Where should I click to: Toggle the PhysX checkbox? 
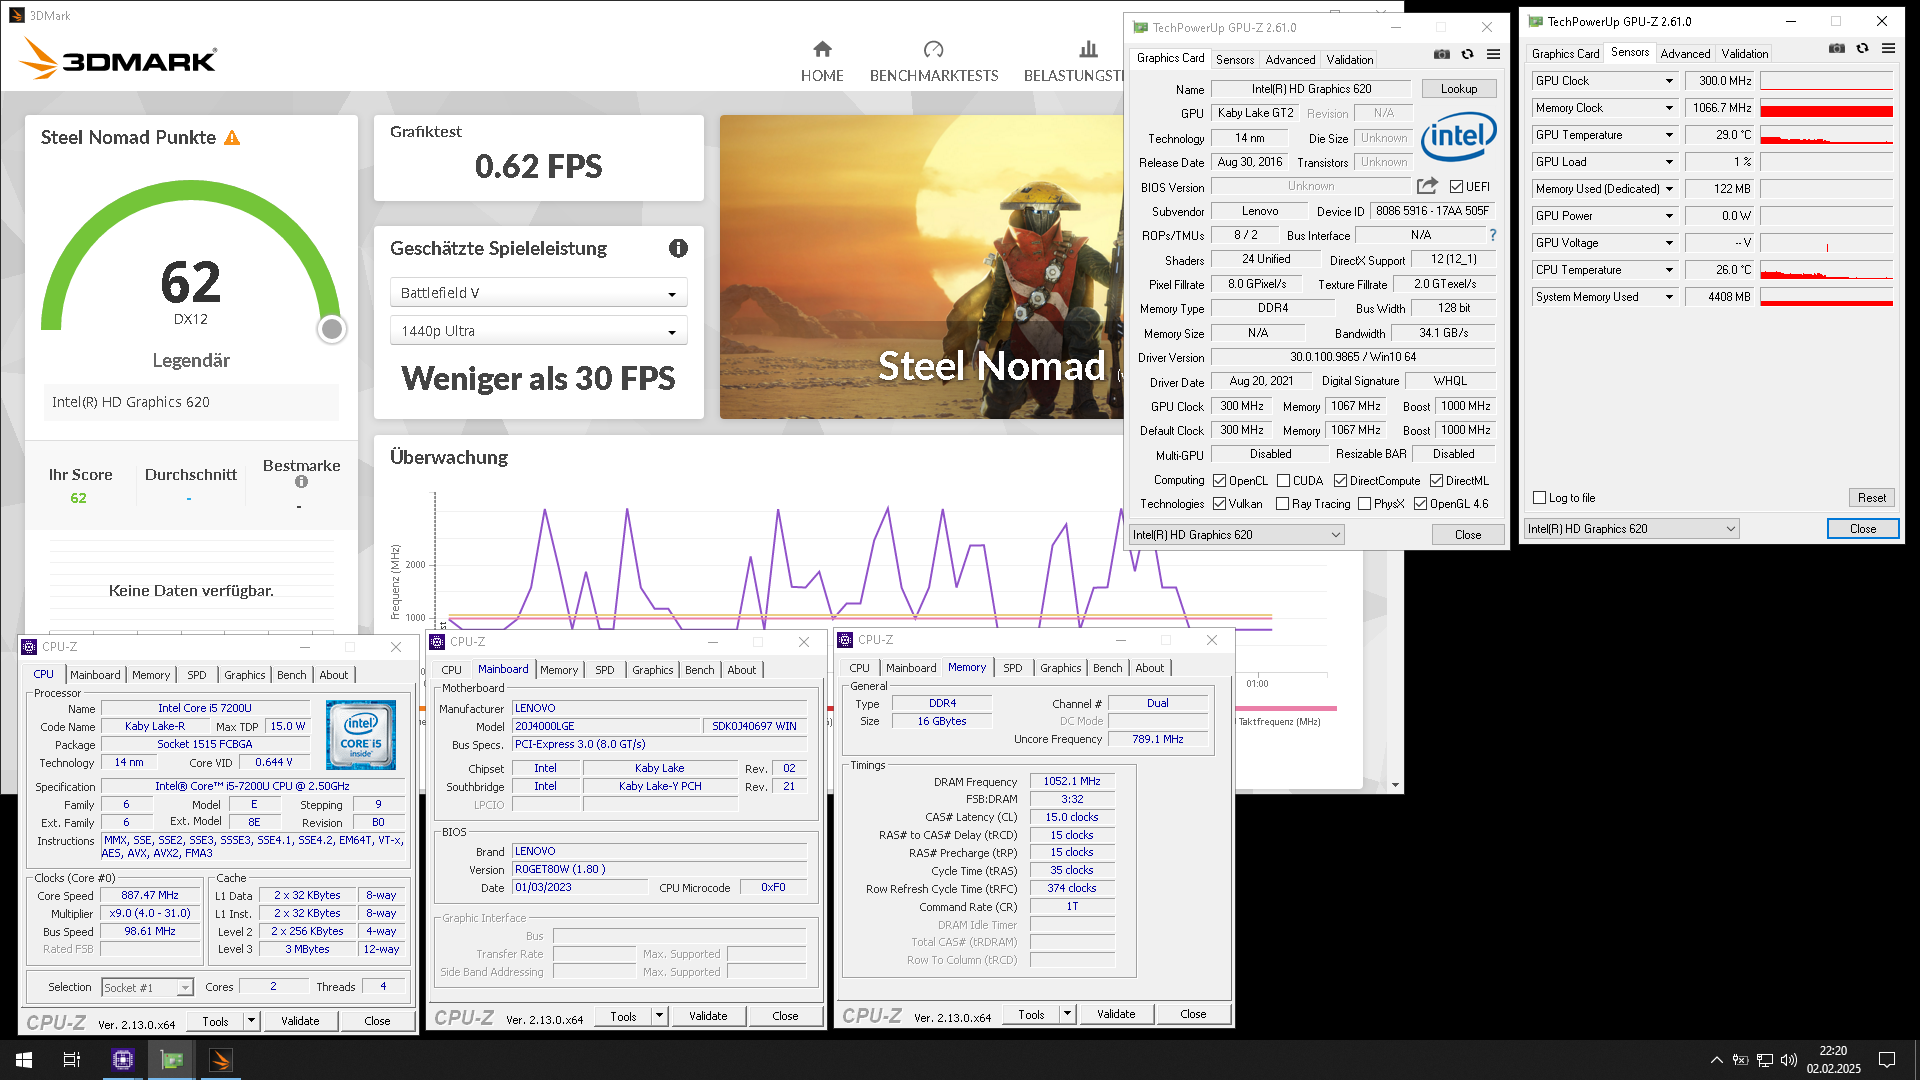click(x=1364, y=504)
